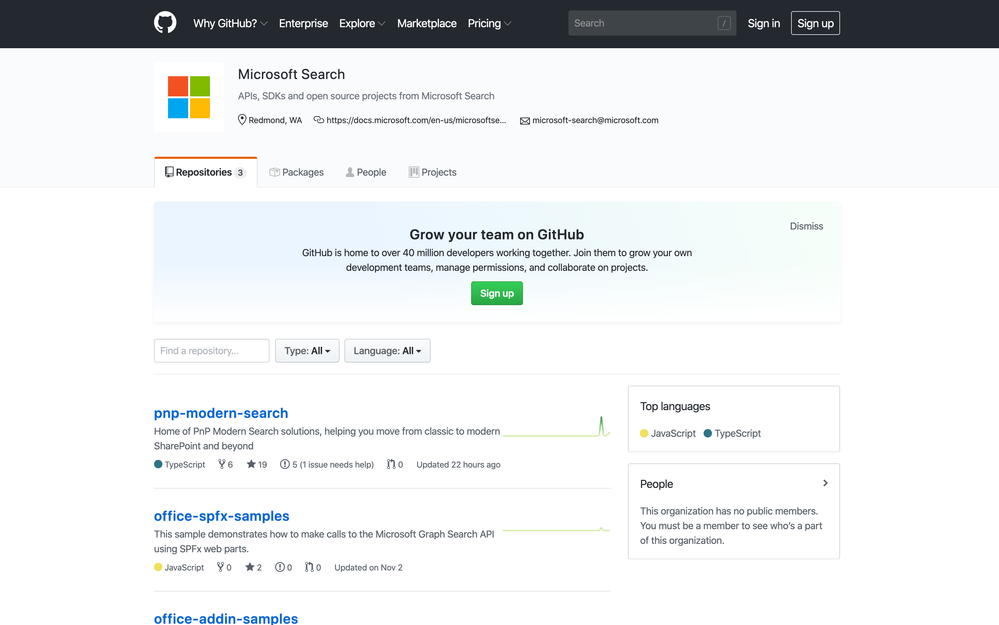
Task: Click the star icon for office-spfx-samples
Action: 250,567
